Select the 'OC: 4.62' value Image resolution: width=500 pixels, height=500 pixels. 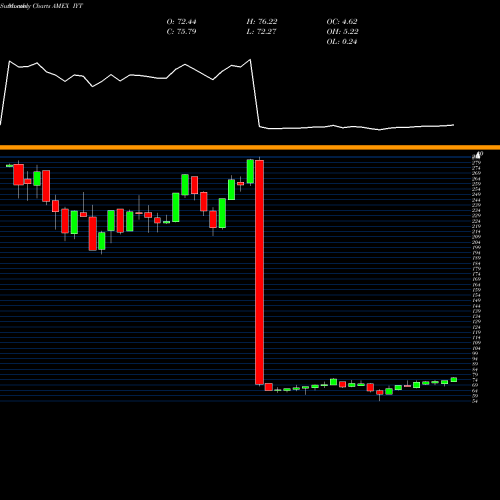342,22
